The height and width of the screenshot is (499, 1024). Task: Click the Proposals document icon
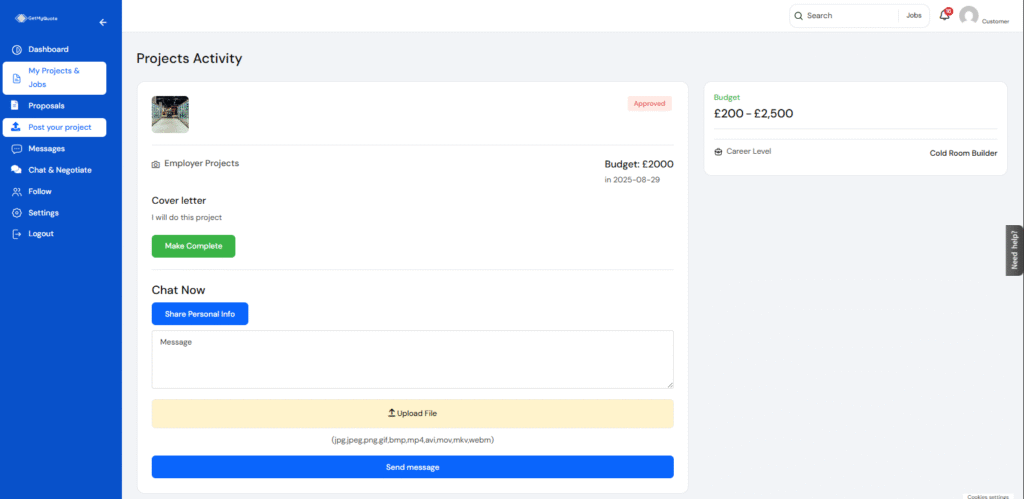16,105
